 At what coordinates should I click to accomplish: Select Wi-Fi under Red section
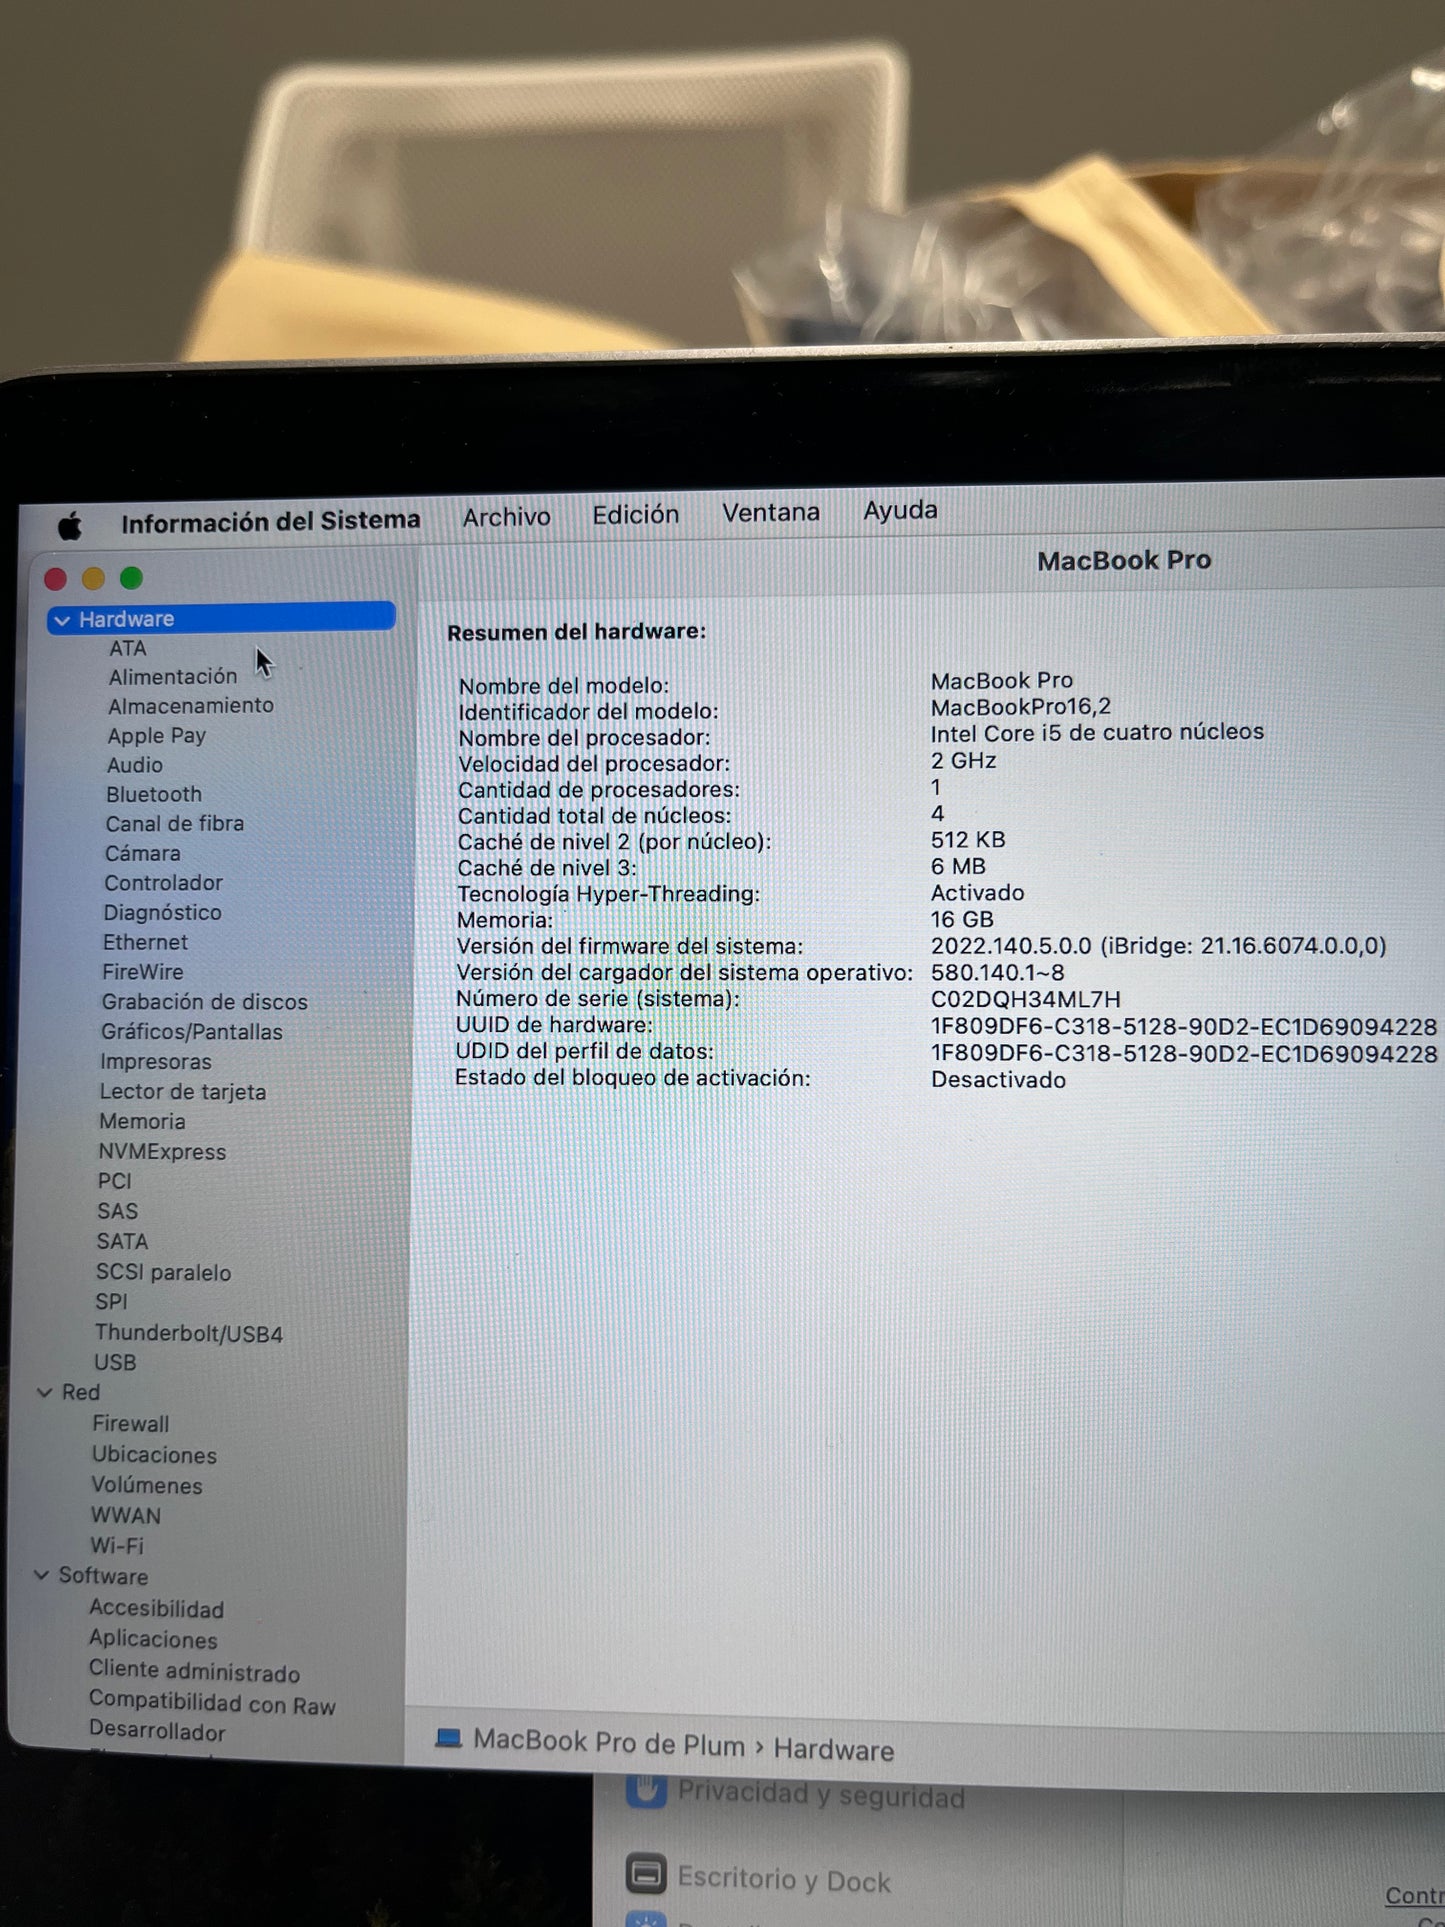click(117, 1545)
